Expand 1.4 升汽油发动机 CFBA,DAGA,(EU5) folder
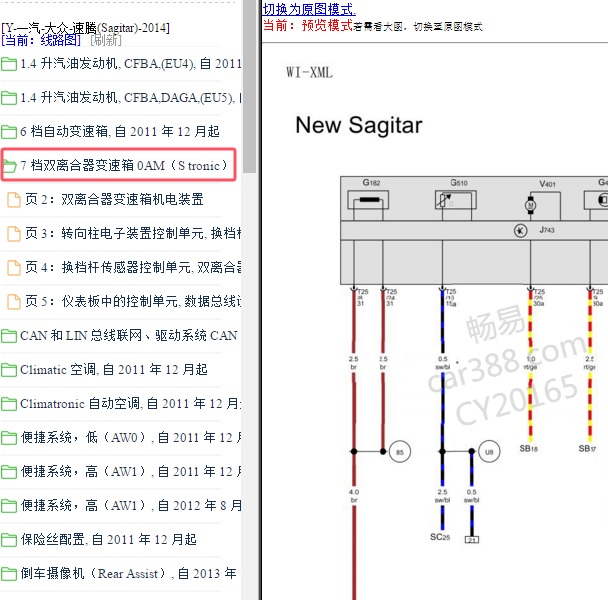Viewport: 608px width, 600px height. click(x=131, y=98)
